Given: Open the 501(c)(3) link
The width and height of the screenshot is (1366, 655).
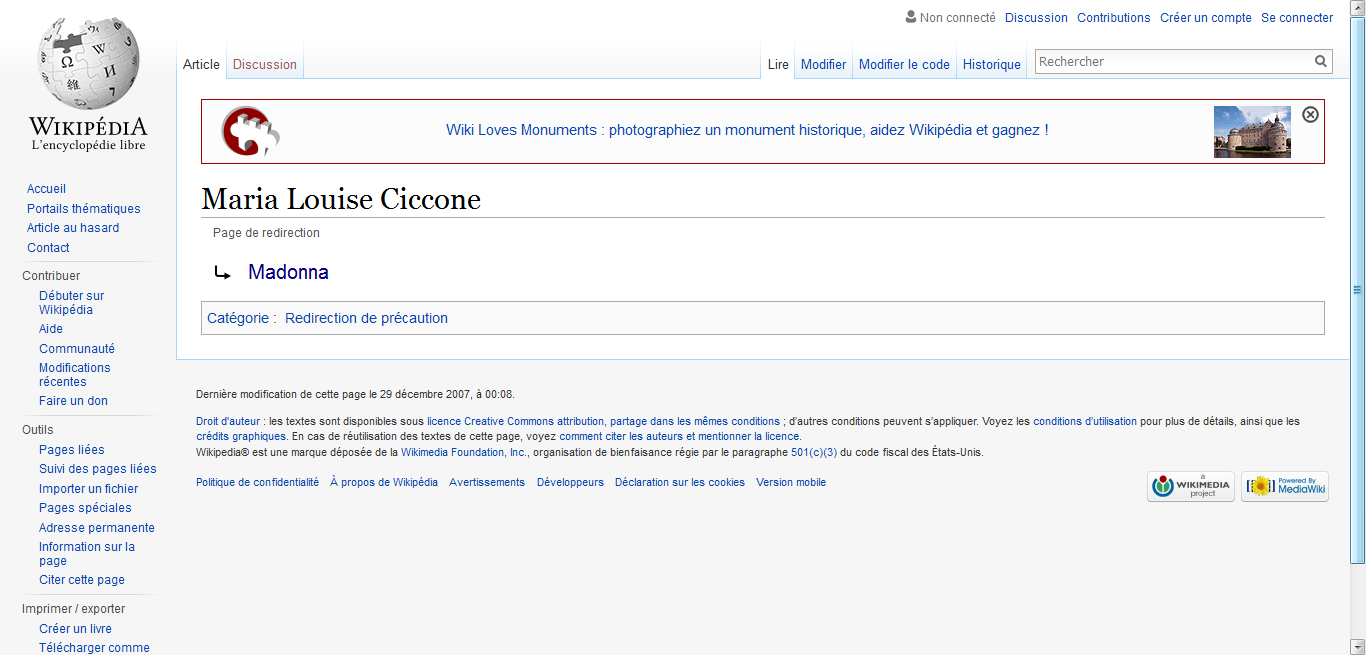Looking at the screenshot, I should click(x=814, y=452).
